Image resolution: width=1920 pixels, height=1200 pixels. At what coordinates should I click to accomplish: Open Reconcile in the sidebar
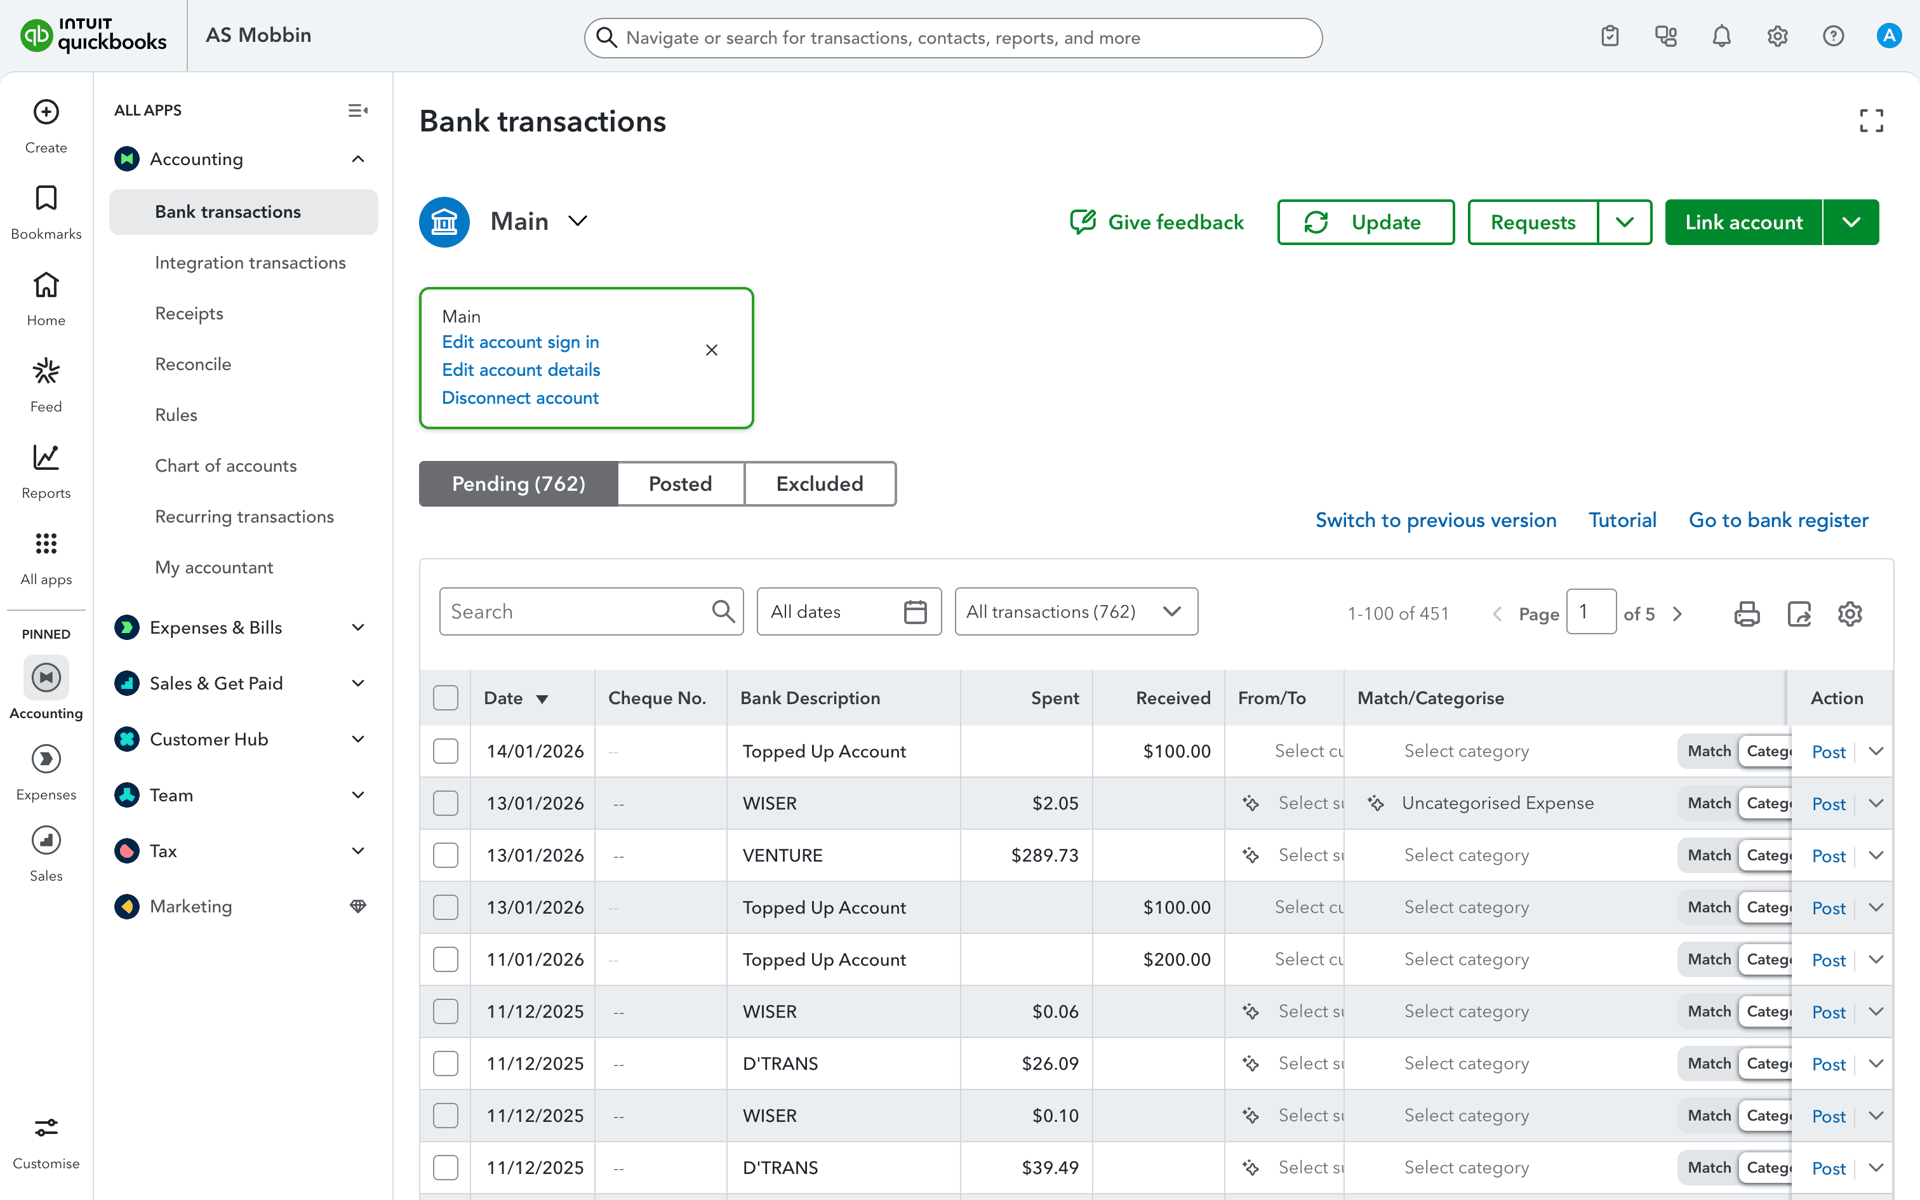193,364
